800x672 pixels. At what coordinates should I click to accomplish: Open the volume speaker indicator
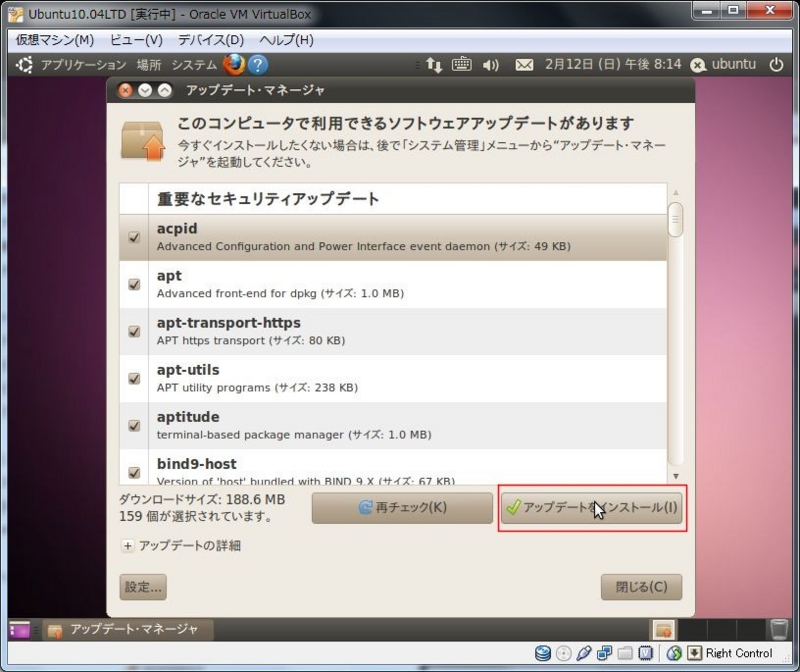tap(490, 65)
